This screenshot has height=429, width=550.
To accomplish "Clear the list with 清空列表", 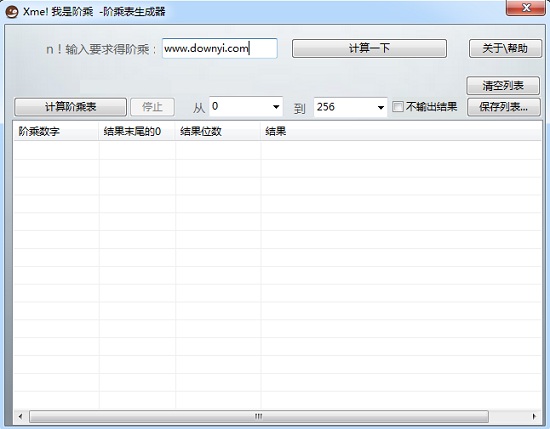I will tap(503, 86).
